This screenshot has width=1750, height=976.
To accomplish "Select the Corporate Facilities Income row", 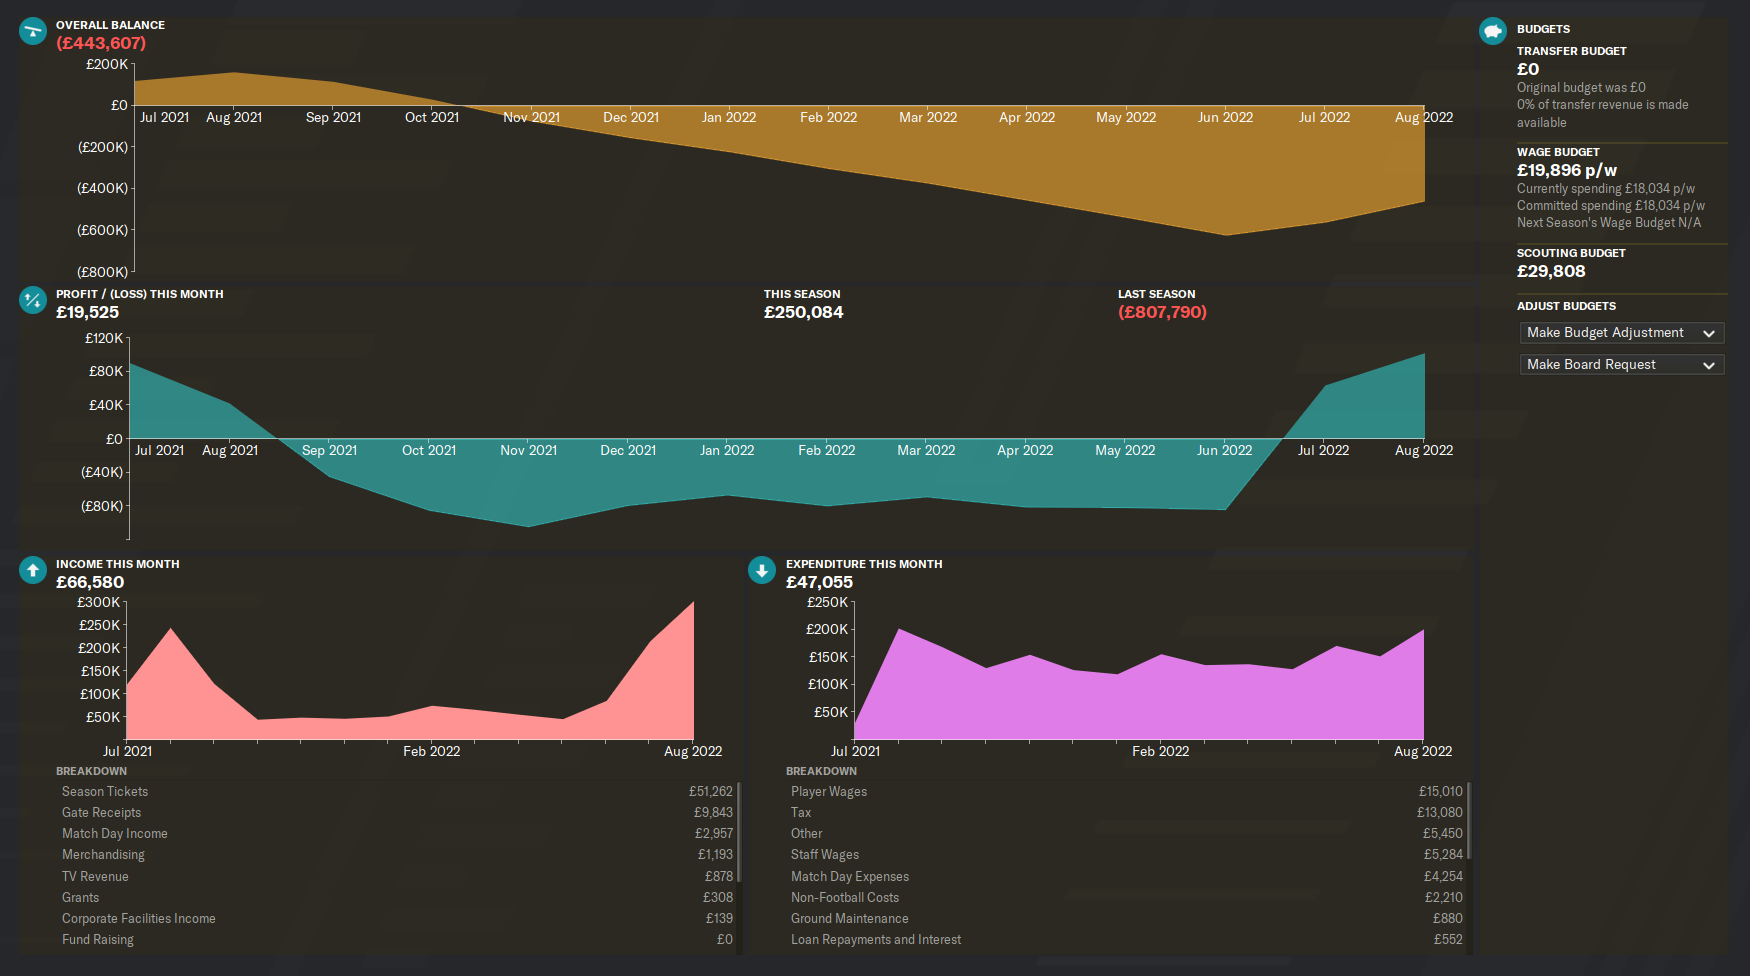I will (x=397, y=919).
